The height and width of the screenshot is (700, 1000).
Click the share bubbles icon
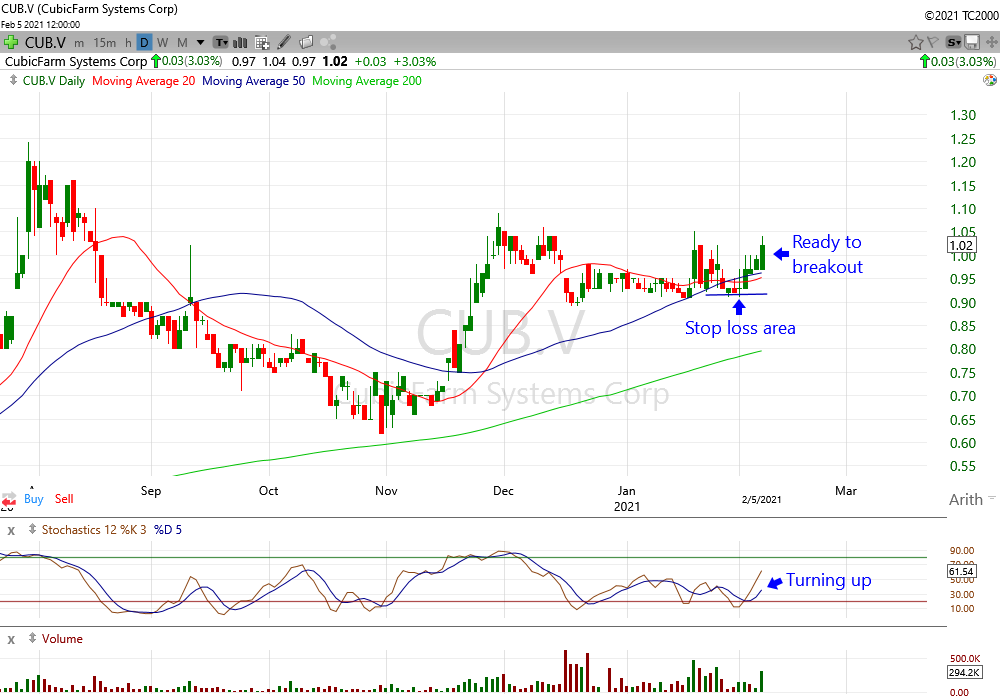[328, 42]
